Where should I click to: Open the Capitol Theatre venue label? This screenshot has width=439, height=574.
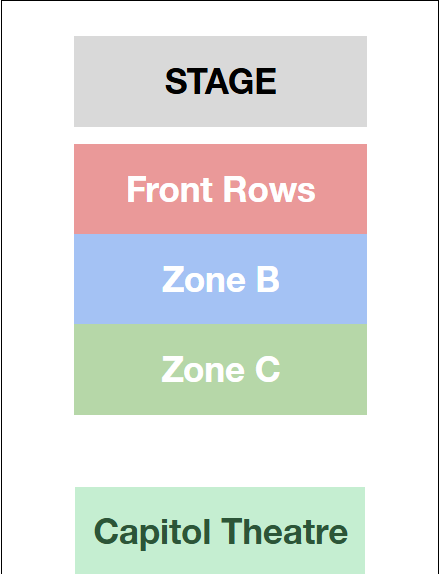(x=220, y=530)
